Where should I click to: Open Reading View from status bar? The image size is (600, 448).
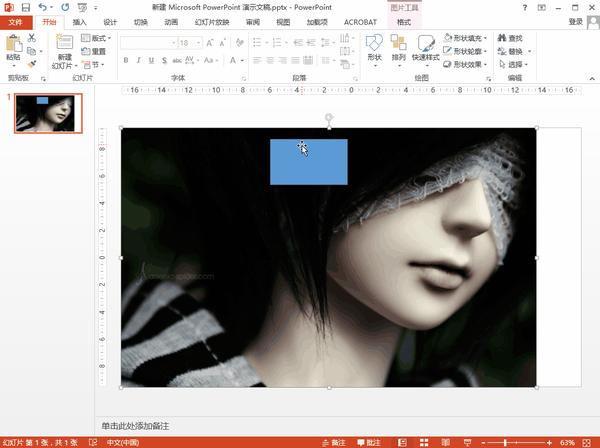click(x=445, y=443)
